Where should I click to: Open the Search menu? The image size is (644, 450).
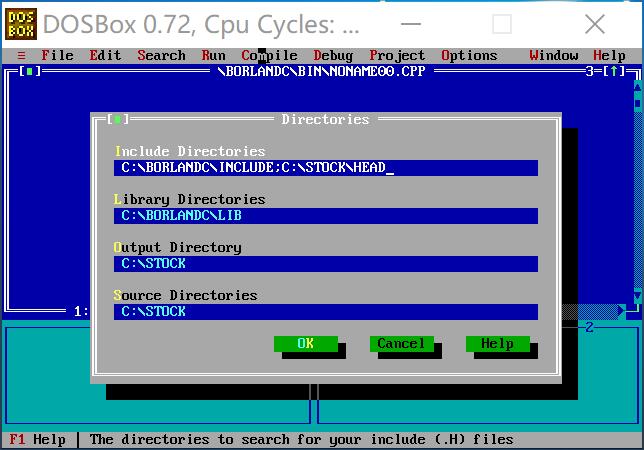click(161, 55)
